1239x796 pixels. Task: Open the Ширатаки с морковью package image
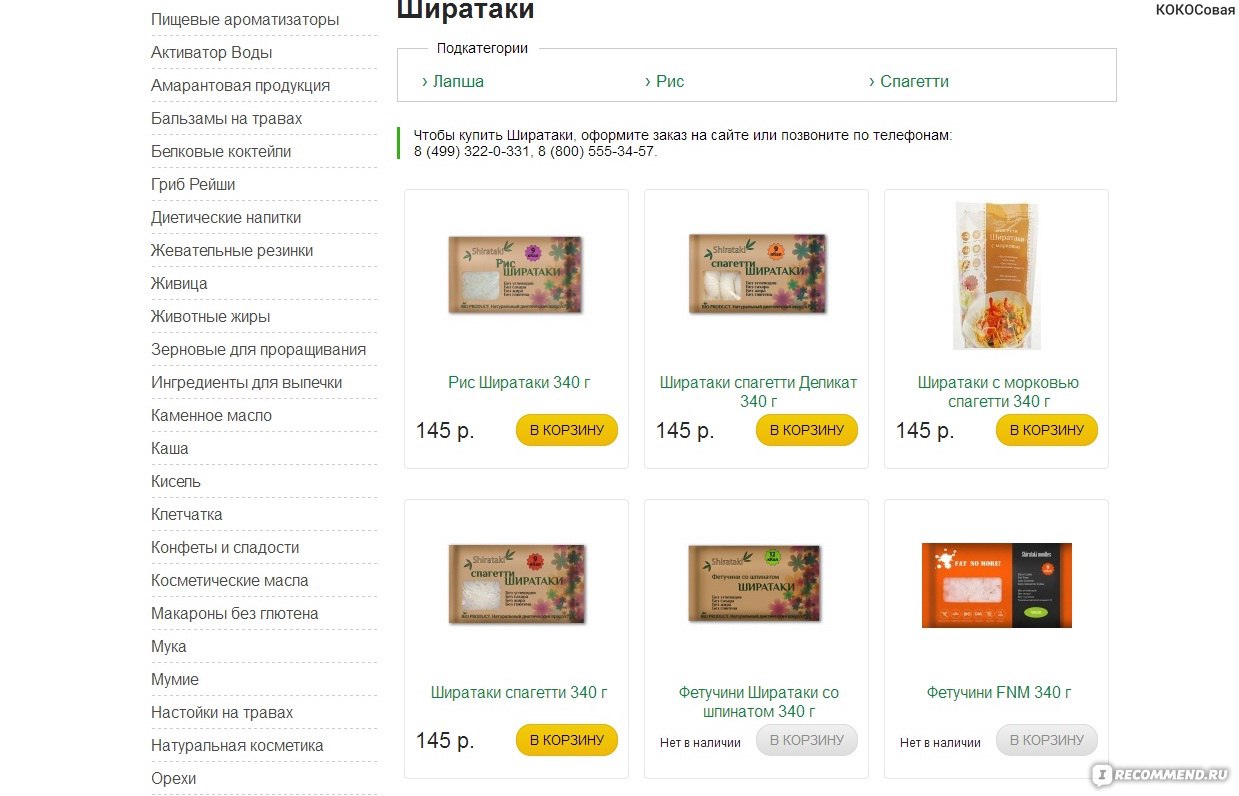click(997, 275)
